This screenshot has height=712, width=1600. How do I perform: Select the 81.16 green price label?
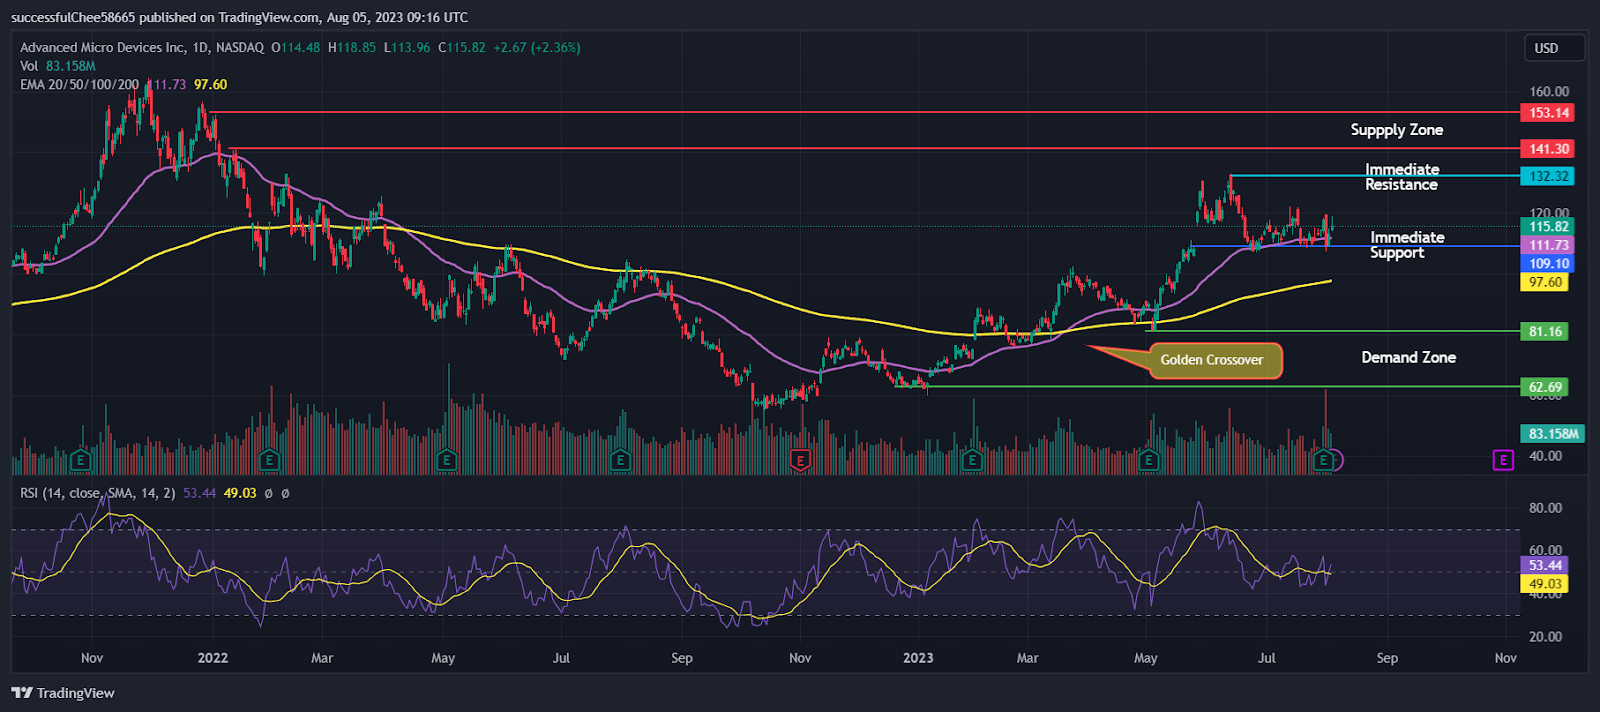point(1545,332)
